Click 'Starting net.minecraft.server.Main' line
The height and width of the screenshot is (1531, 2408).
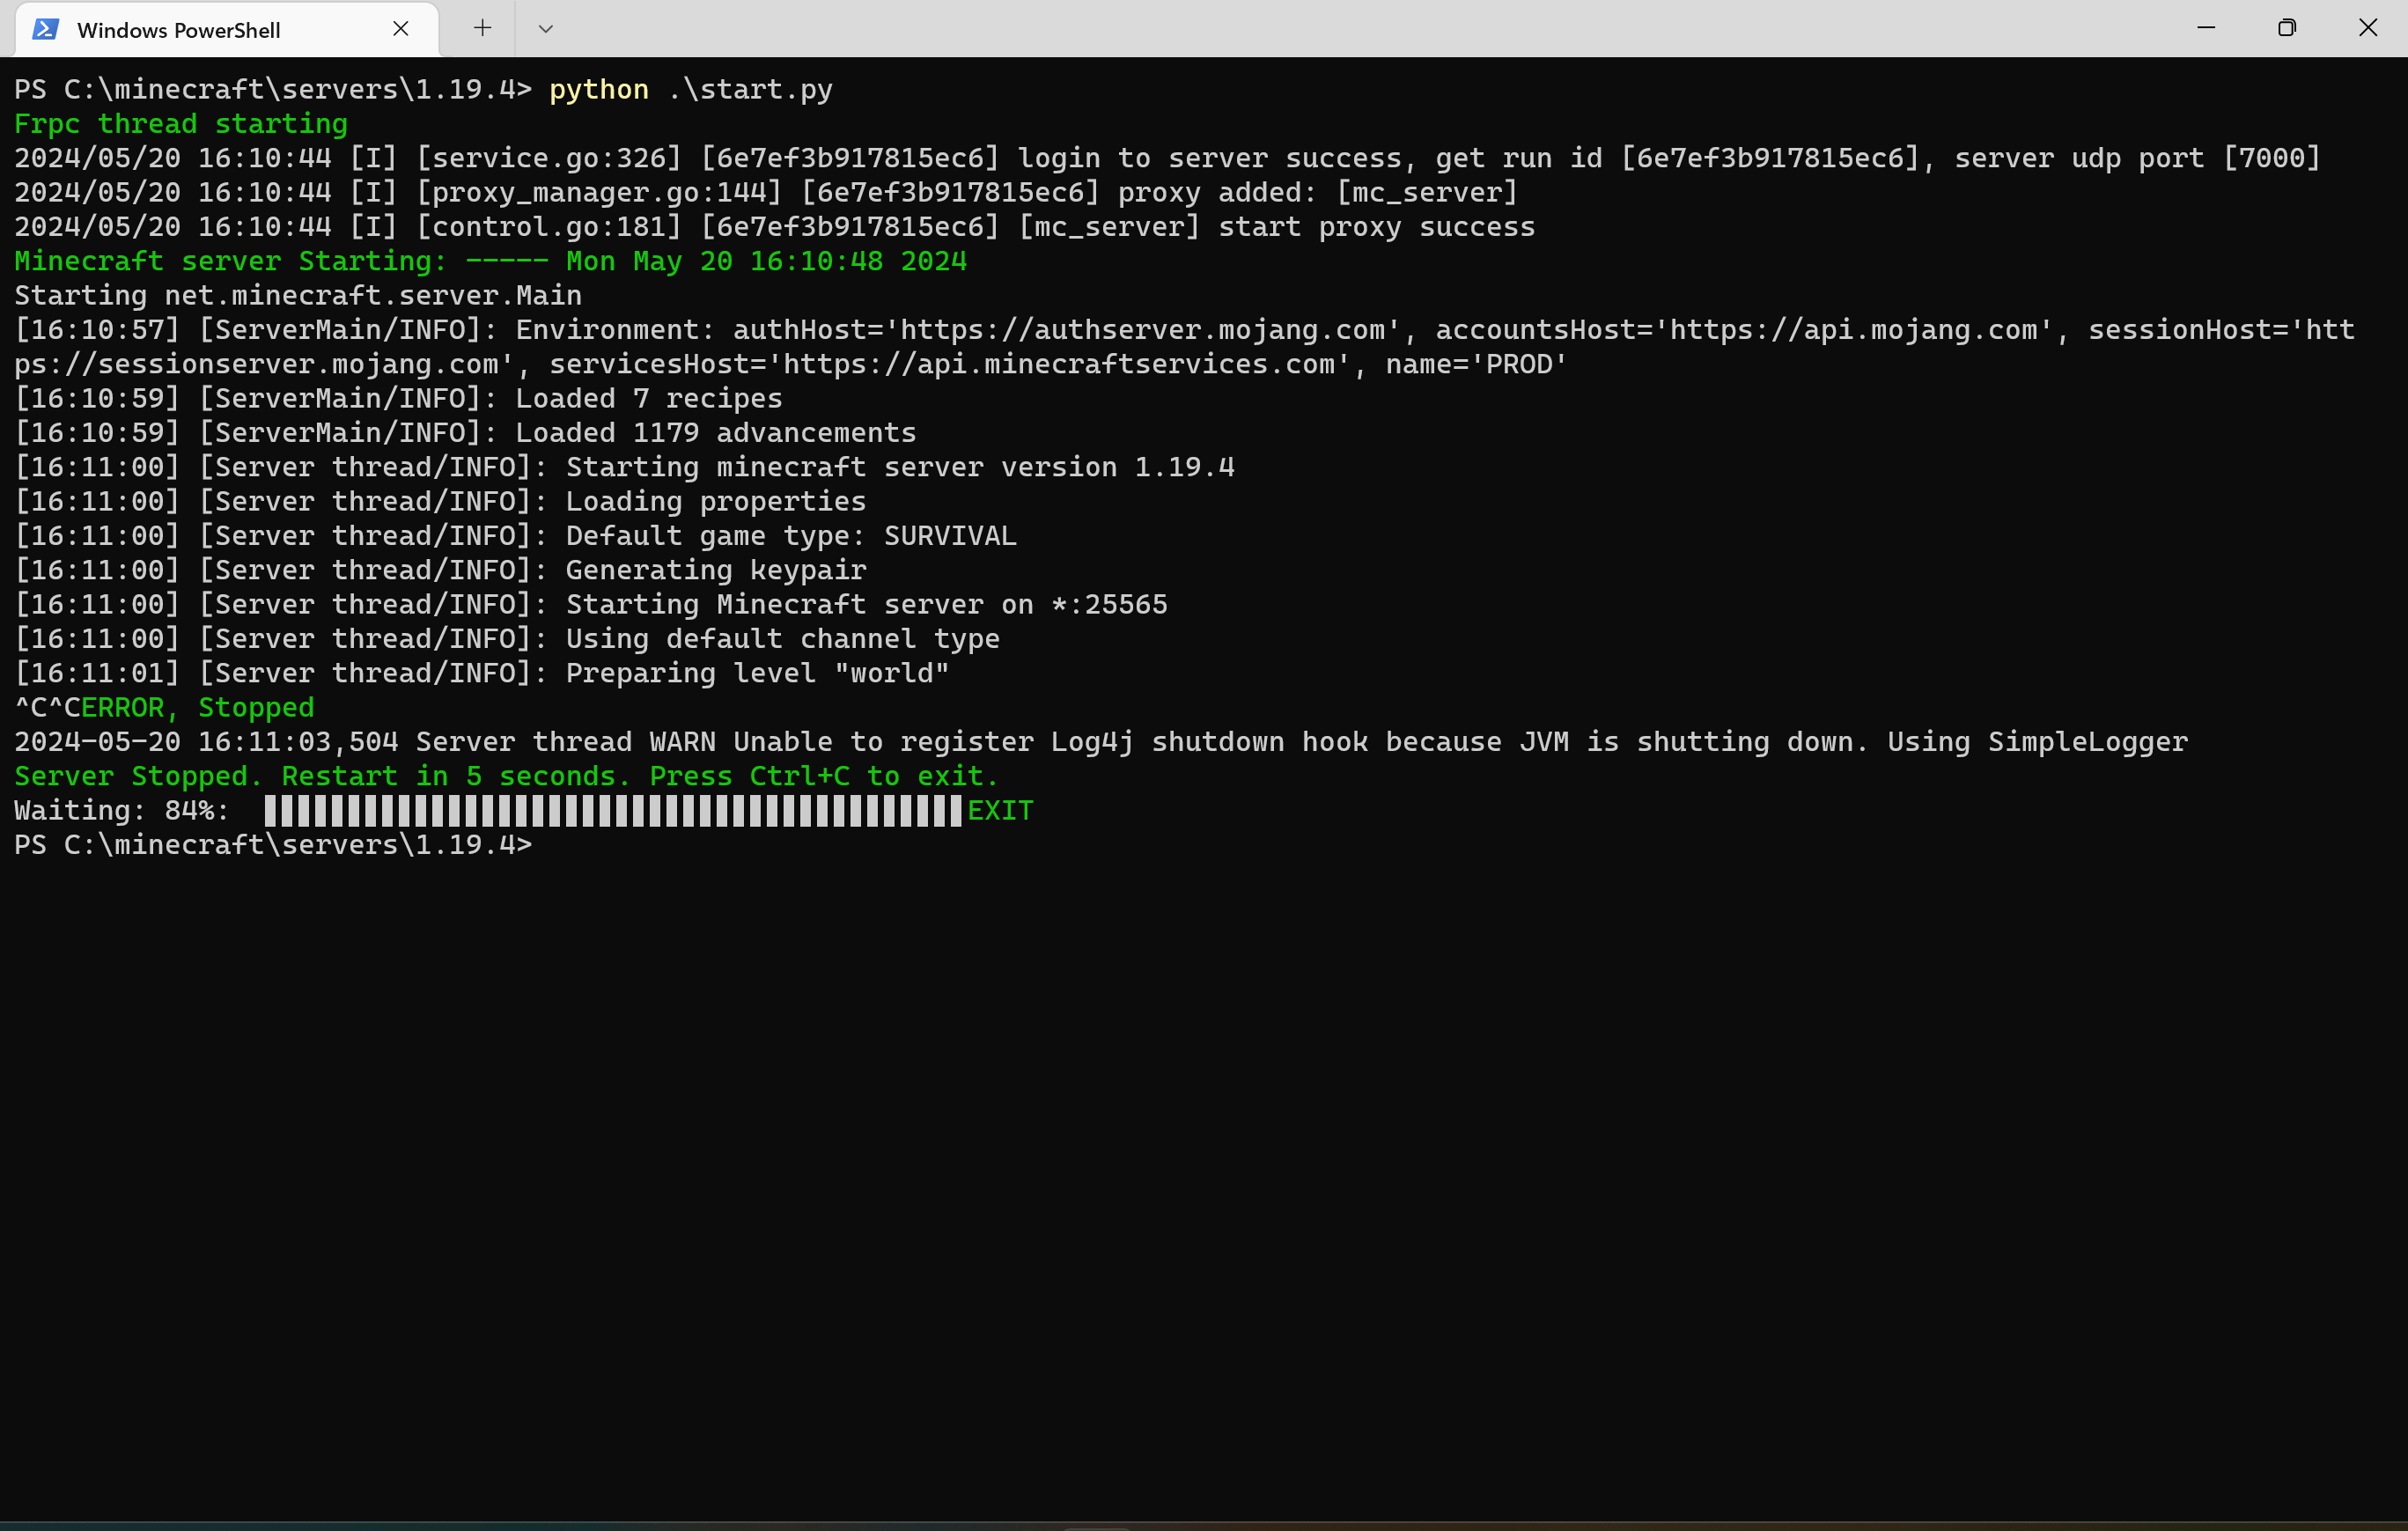tap(298, 295)
